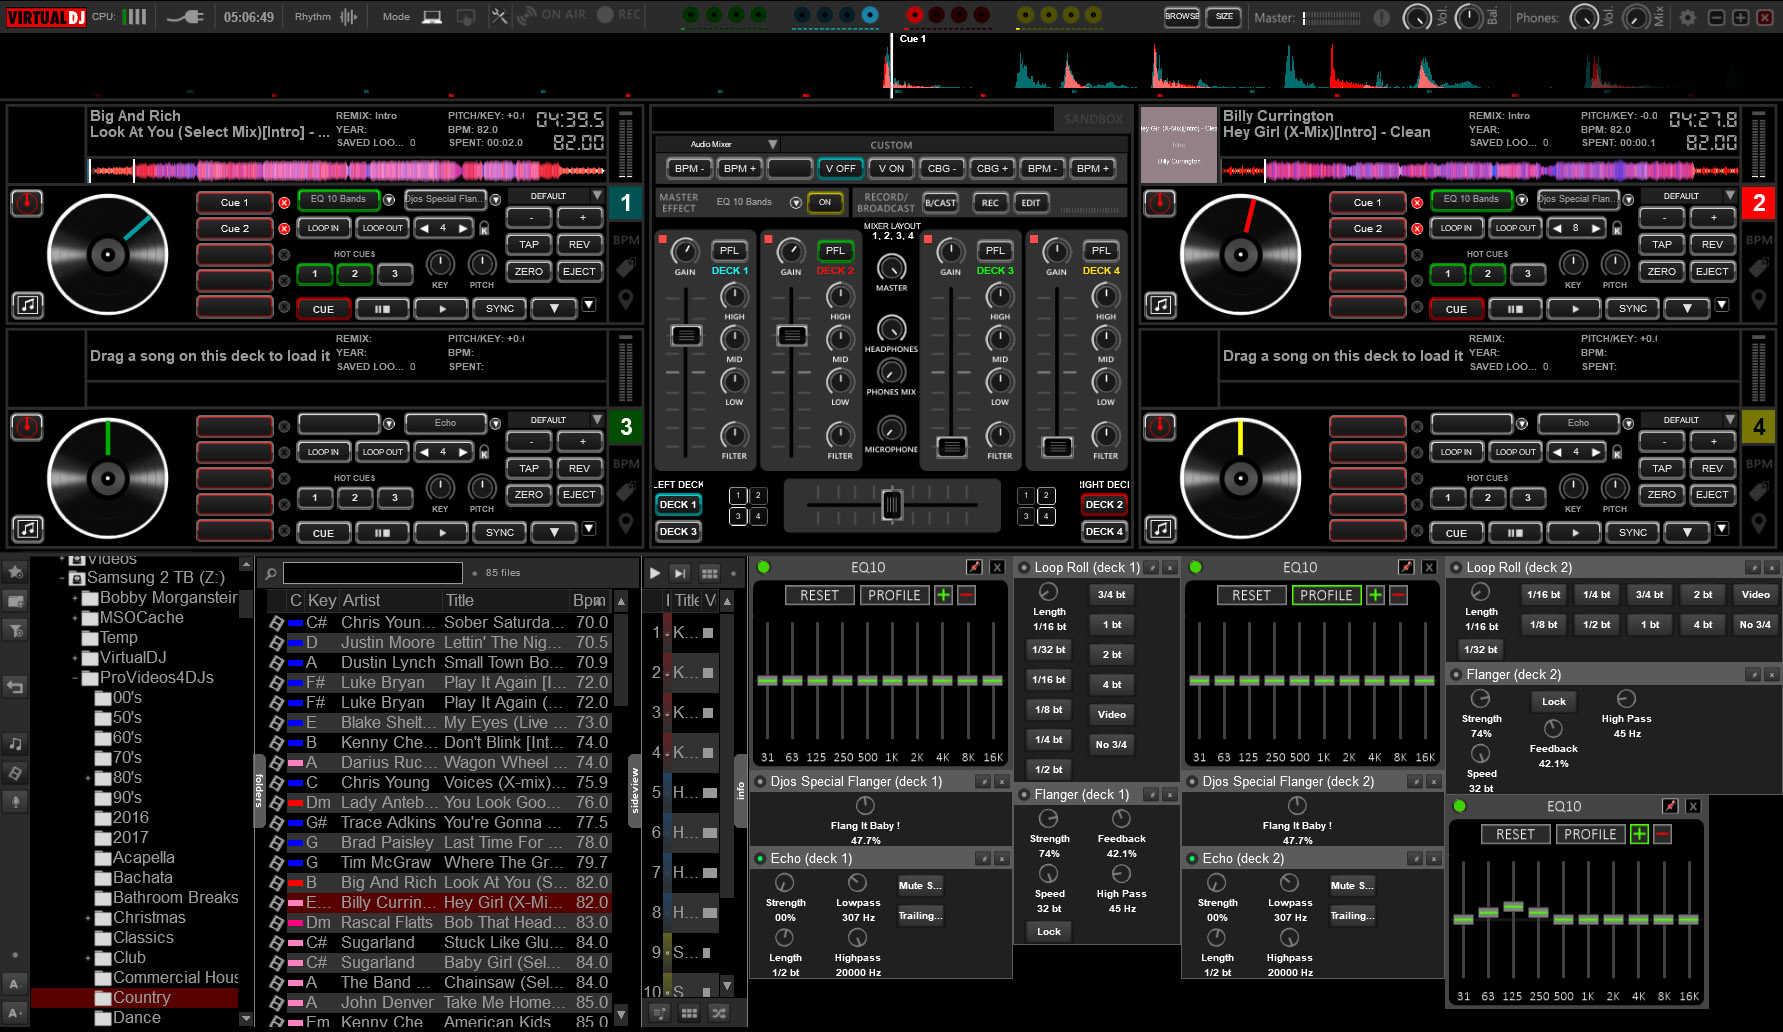Toggle the Master Effect ON button
1783x1032 pixels.
pyautogui.click(x=825, y=202)
